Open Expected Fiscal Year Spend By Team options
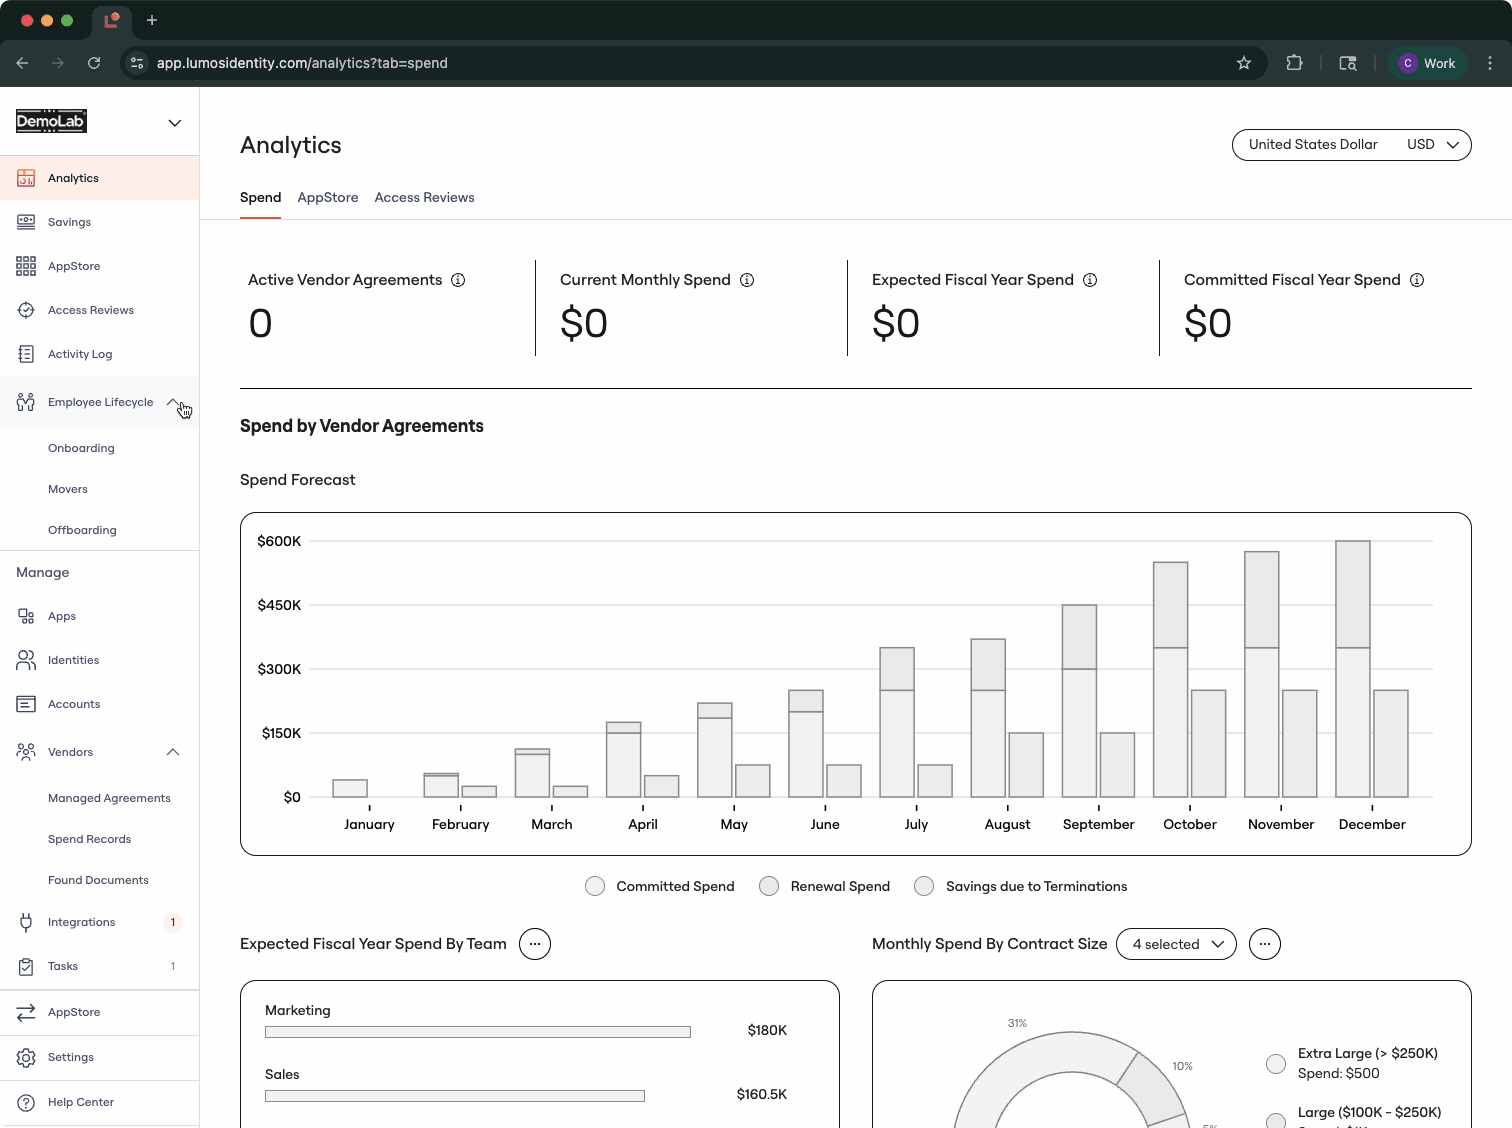 click(535, 944)
